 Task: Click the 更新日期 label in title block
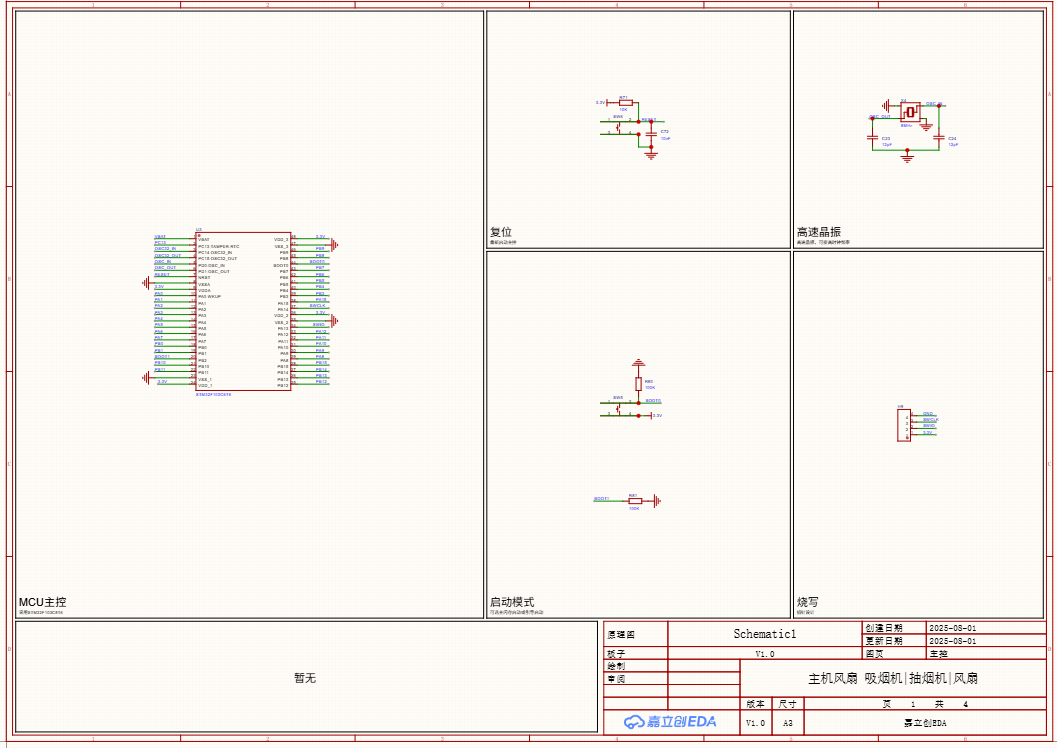(x=884, y=641)
